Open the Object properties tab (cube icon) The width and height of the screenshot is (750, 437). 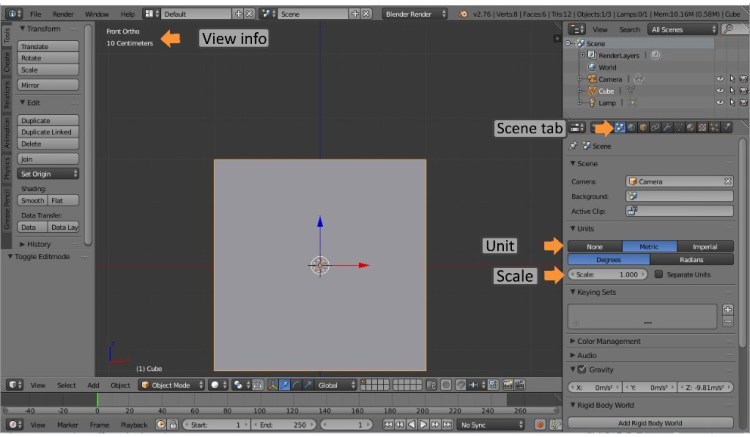[643, 127]
